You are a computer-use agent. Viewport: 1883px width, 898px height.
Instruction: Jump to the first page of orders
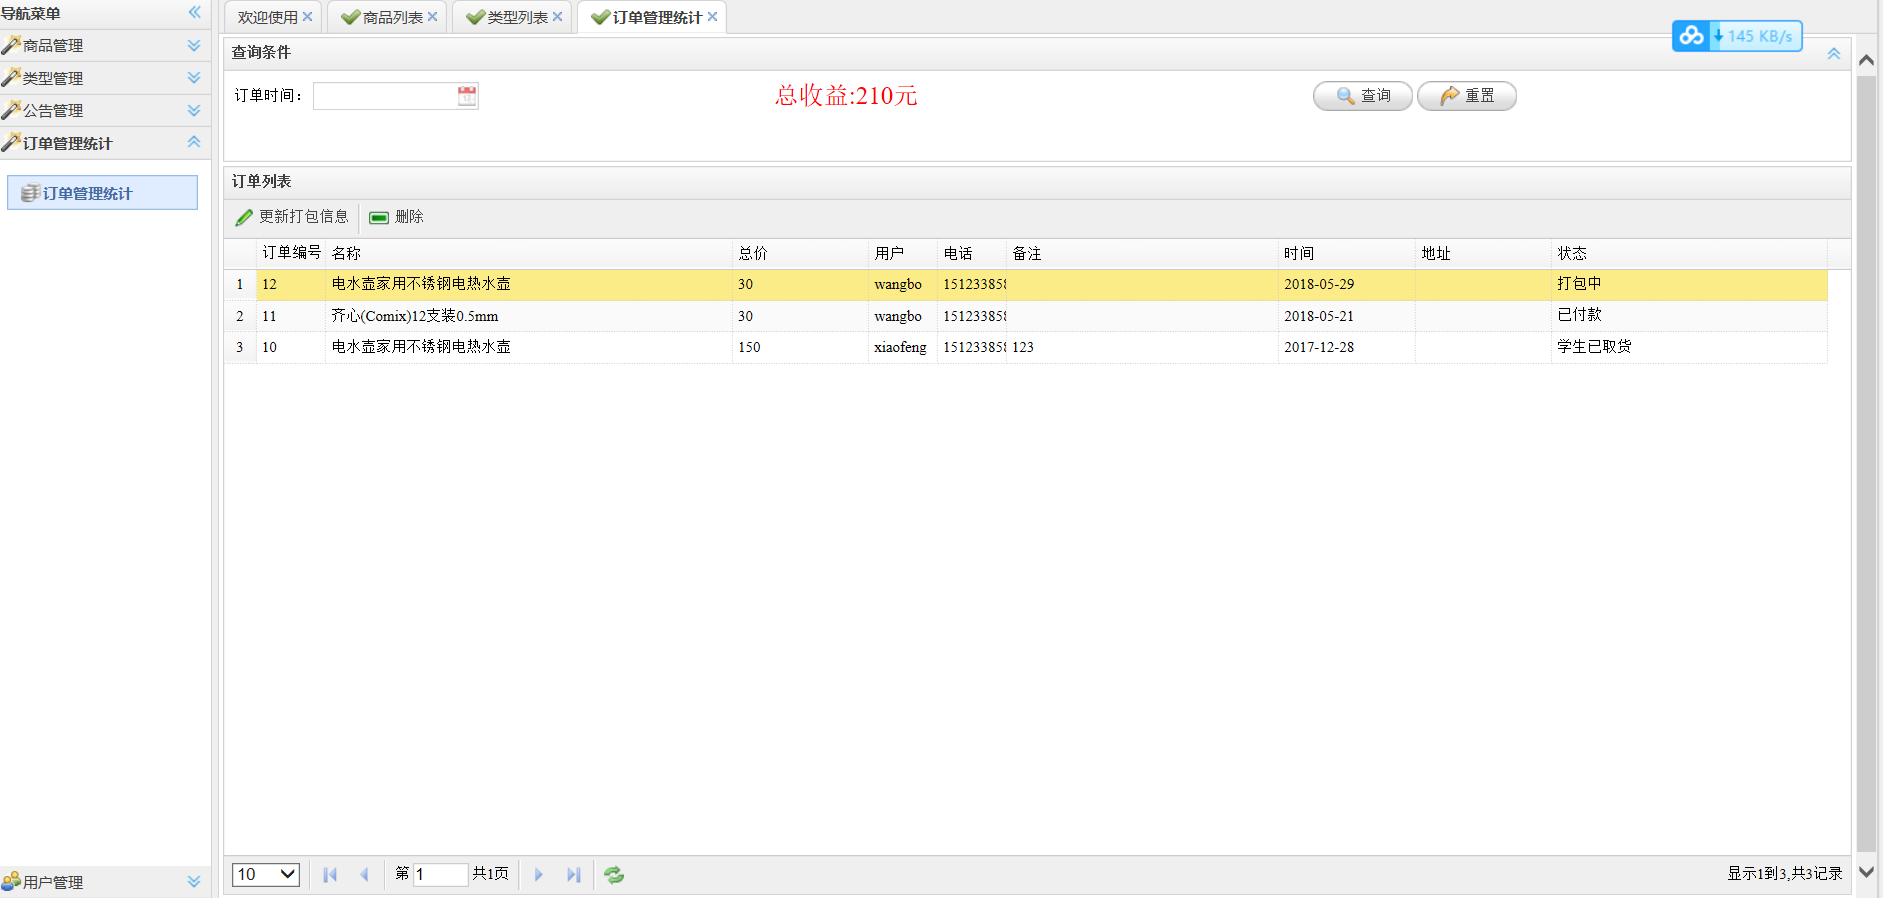click(330, 875)
